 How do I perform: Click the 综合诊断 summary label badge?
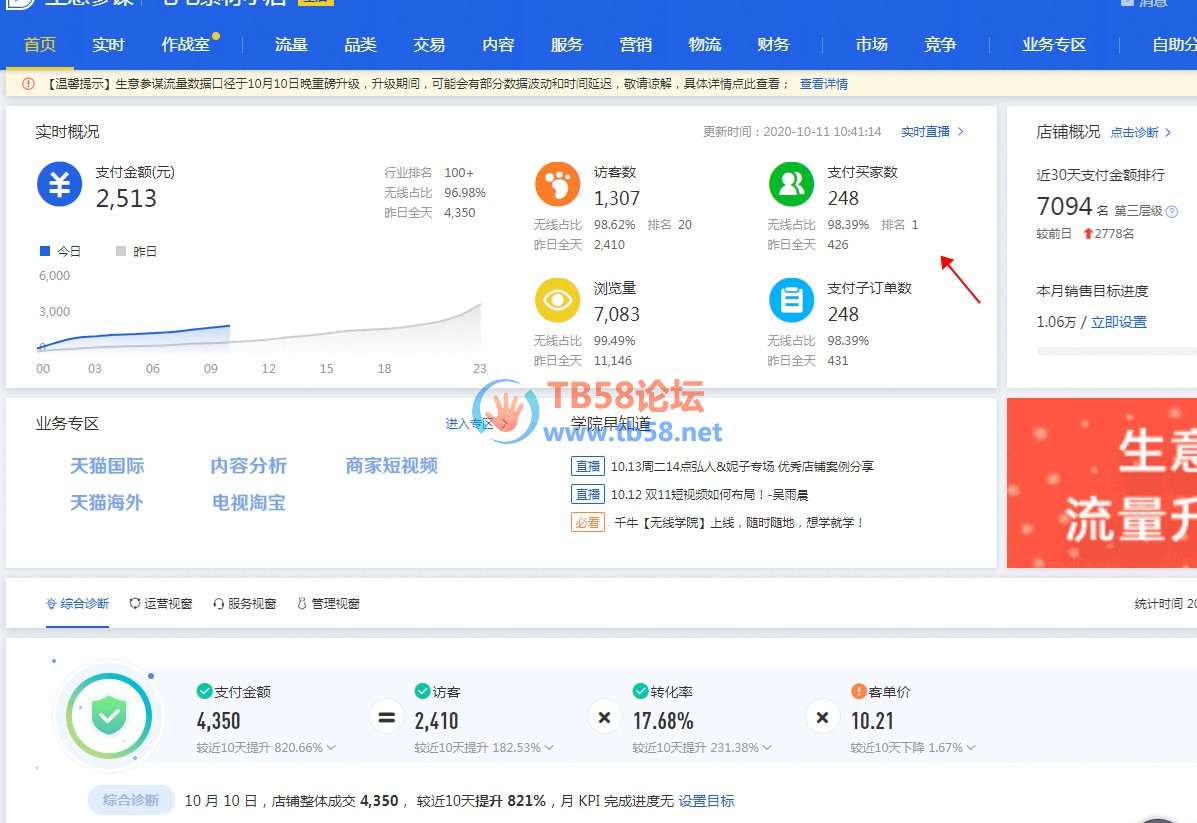click(131, 800)
